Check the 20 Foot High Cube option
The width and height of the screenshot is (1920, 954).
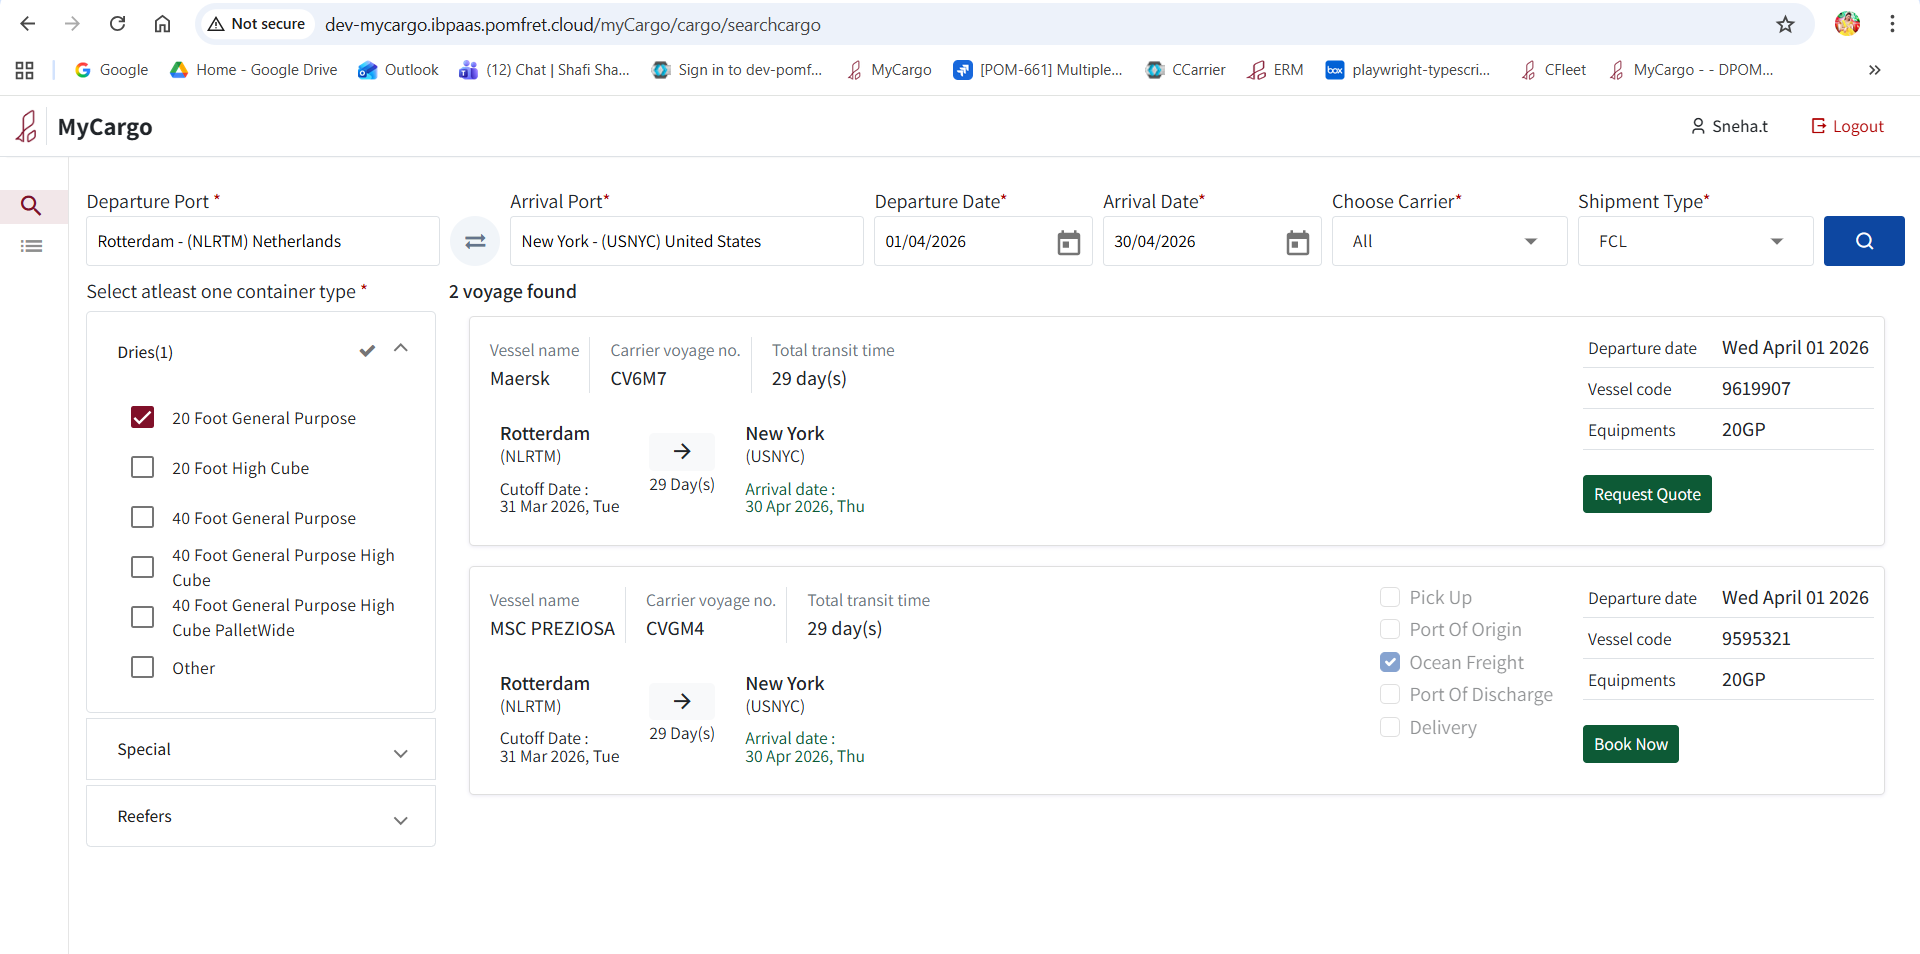[x=143, y=468]
